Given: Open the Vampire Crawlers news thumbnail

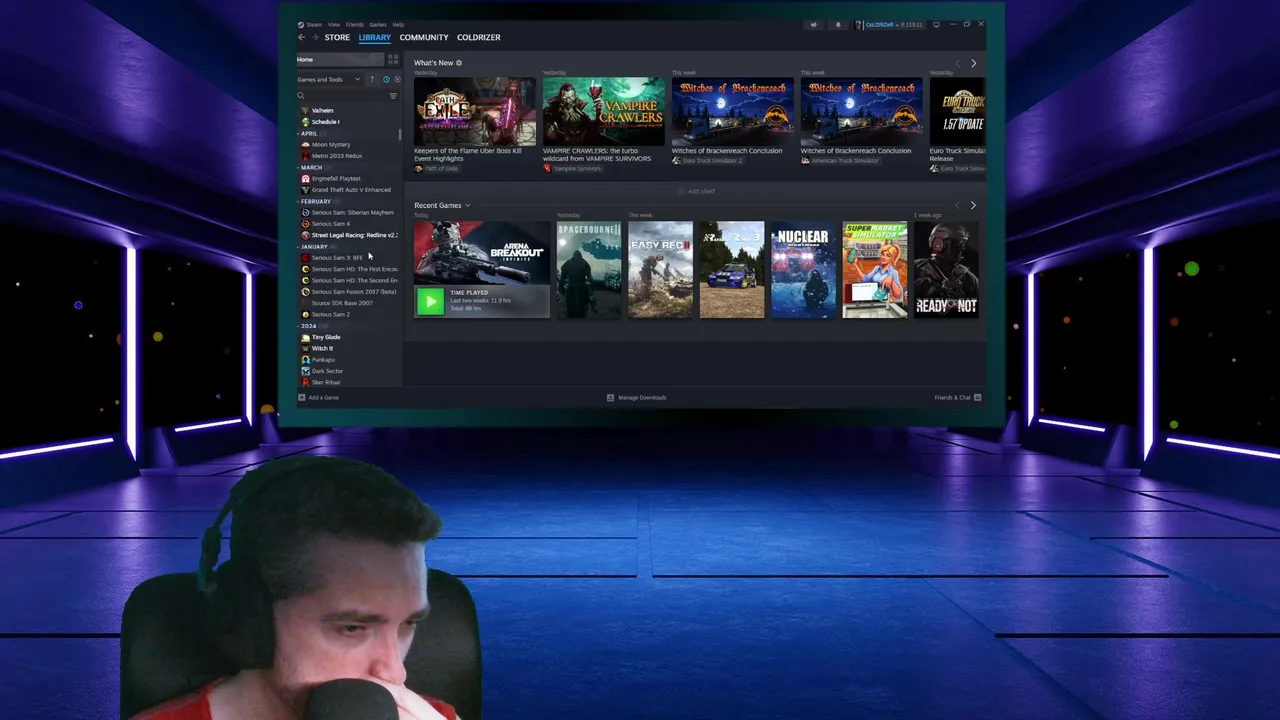Looking at the screenshot, I should [x=603, y=111].
